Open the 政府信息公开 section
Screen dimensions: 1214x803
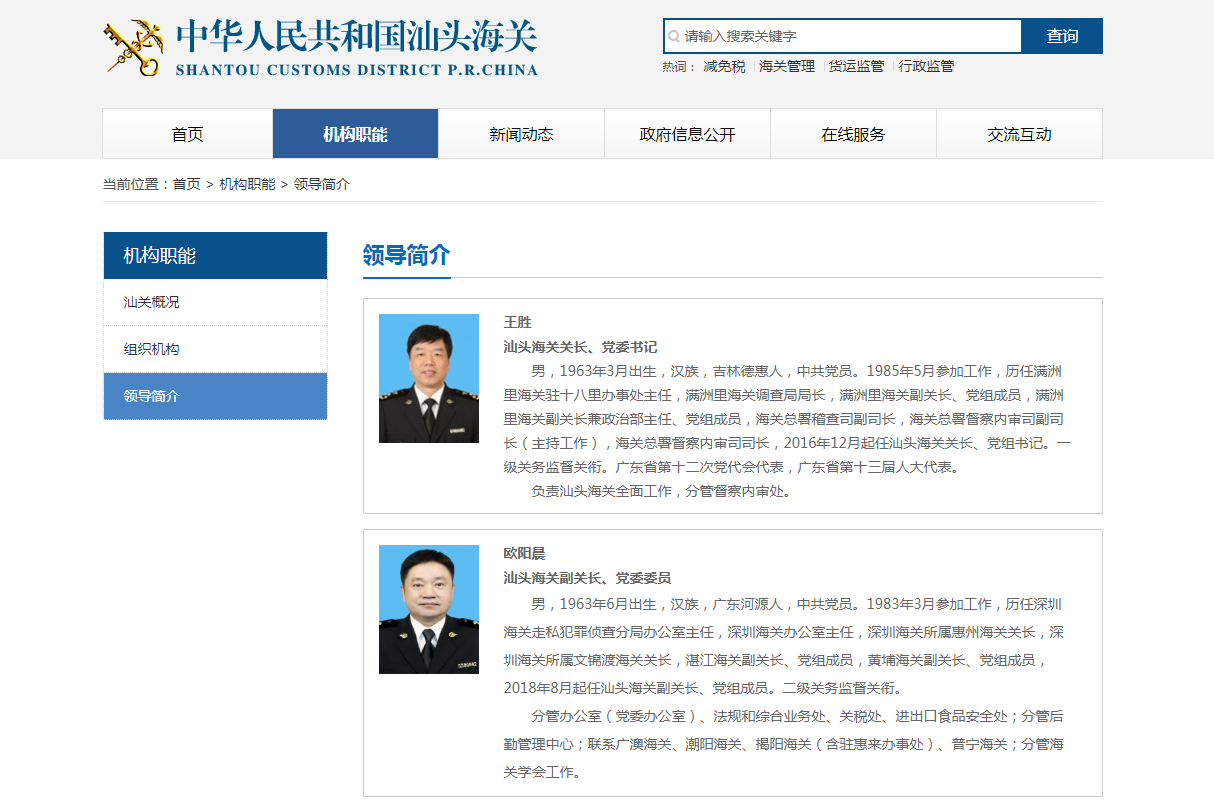click(x=687, y=133)
